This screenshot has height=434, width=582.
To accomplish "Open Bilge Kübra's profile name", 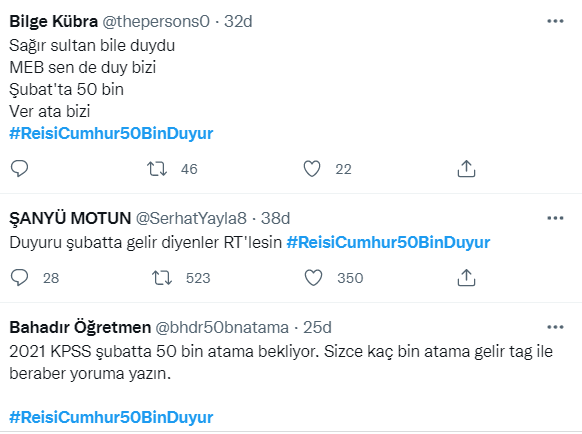I will pyautogui.click(x=53, y=22).
